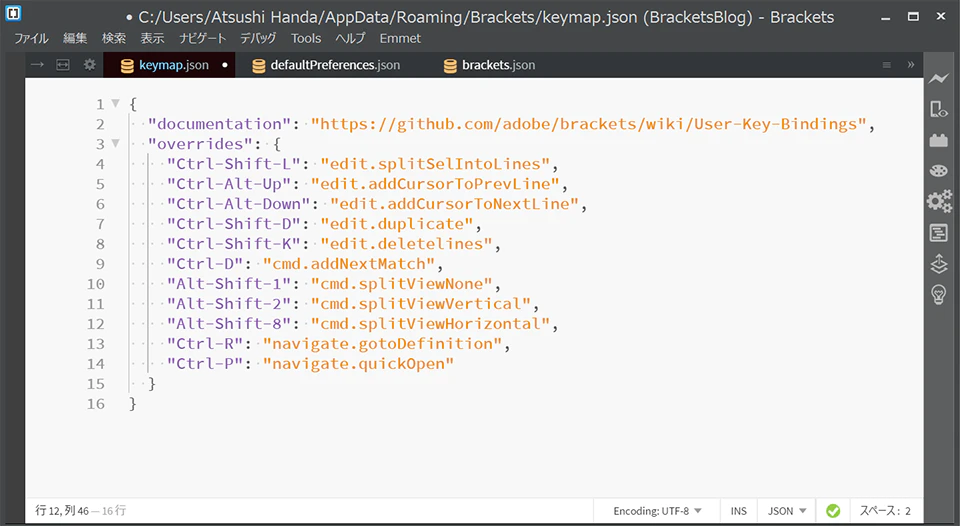Switch to the keymap.json tab
The image size is (960, 526).
(170, 65)
